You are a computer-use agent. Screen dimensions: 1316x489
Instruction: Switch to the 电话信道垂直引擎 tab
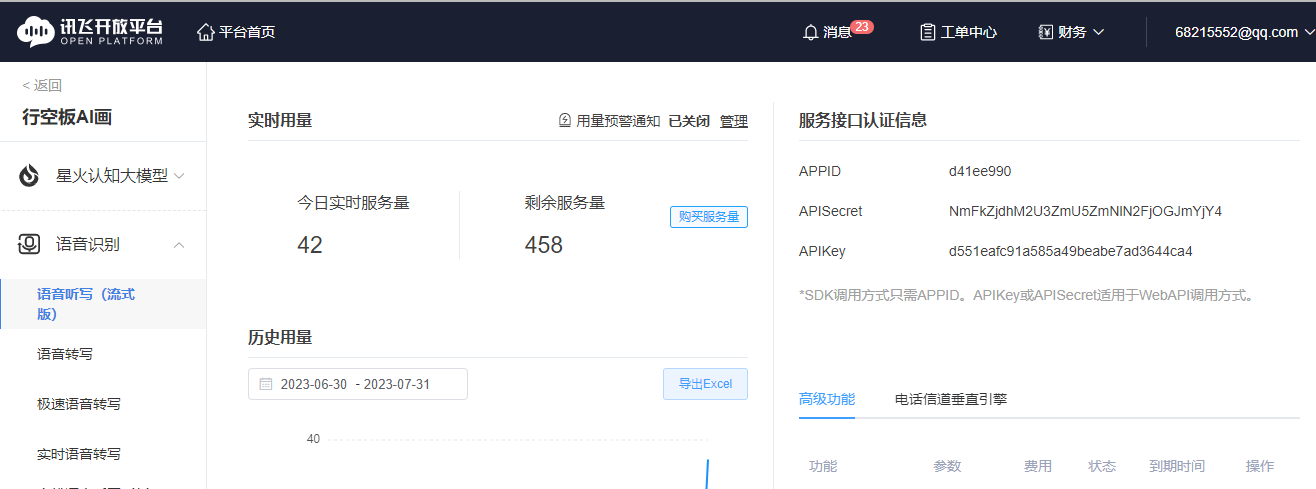[x=951, y=399]
